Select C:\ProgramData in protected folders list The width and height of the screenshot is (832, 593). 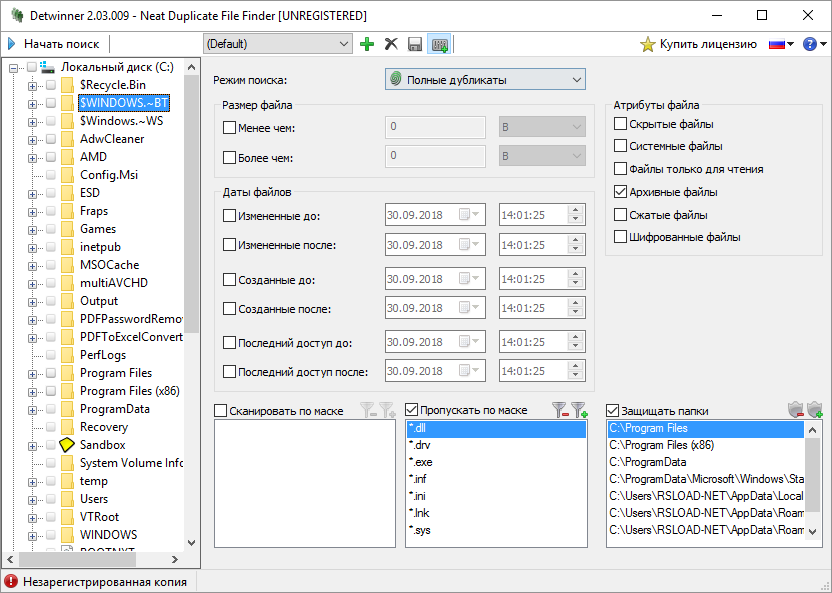[706, 462]
